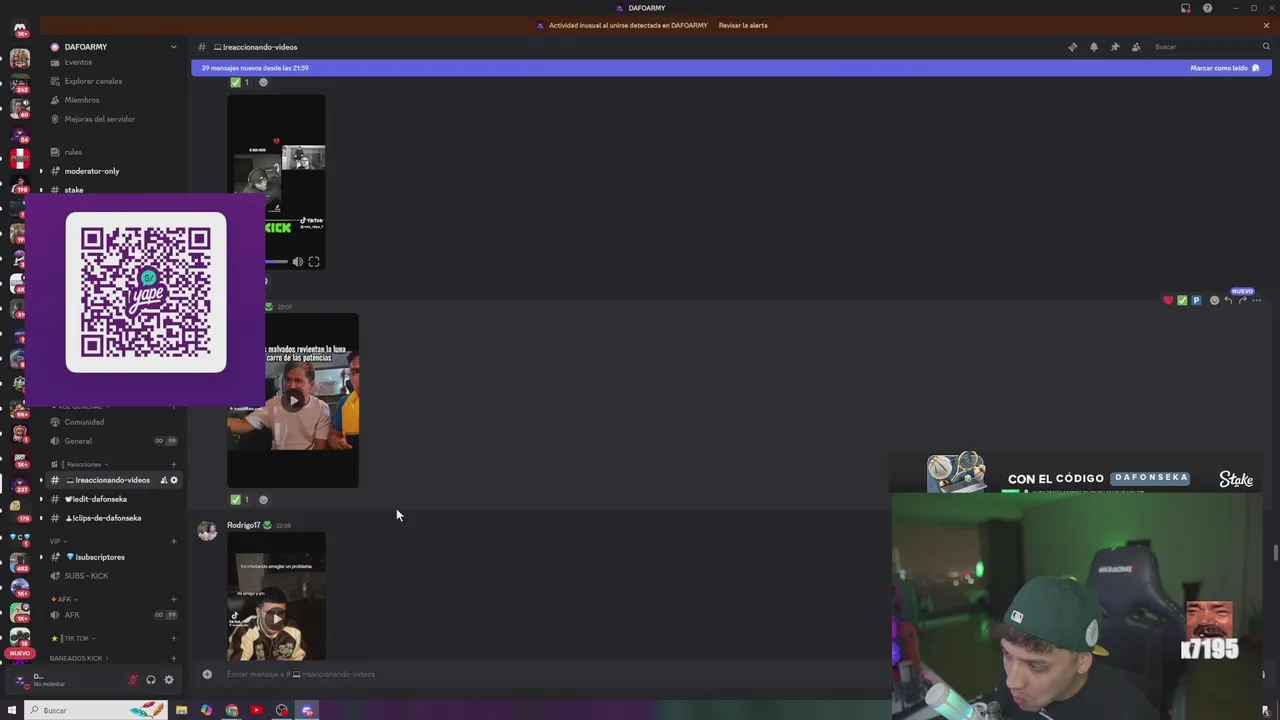Viewport: 1280px width, 720px height.
Task: Open the Threads icon in channel header
Action: coord(1072,47)
